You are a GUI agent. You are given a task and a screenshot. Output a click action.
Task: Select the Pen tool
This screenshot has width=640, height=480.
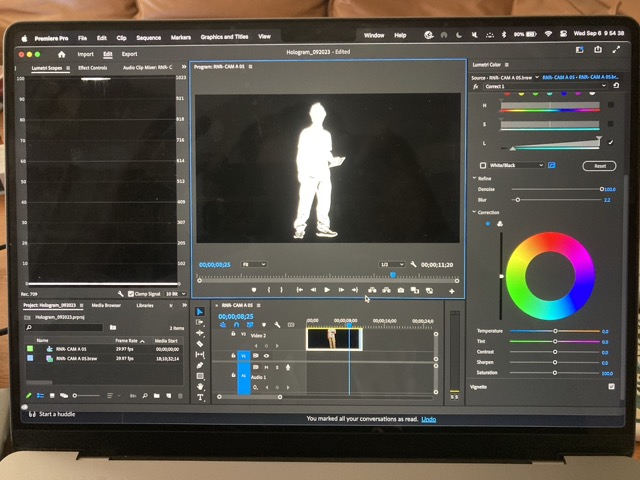click(x=200, y=365)
